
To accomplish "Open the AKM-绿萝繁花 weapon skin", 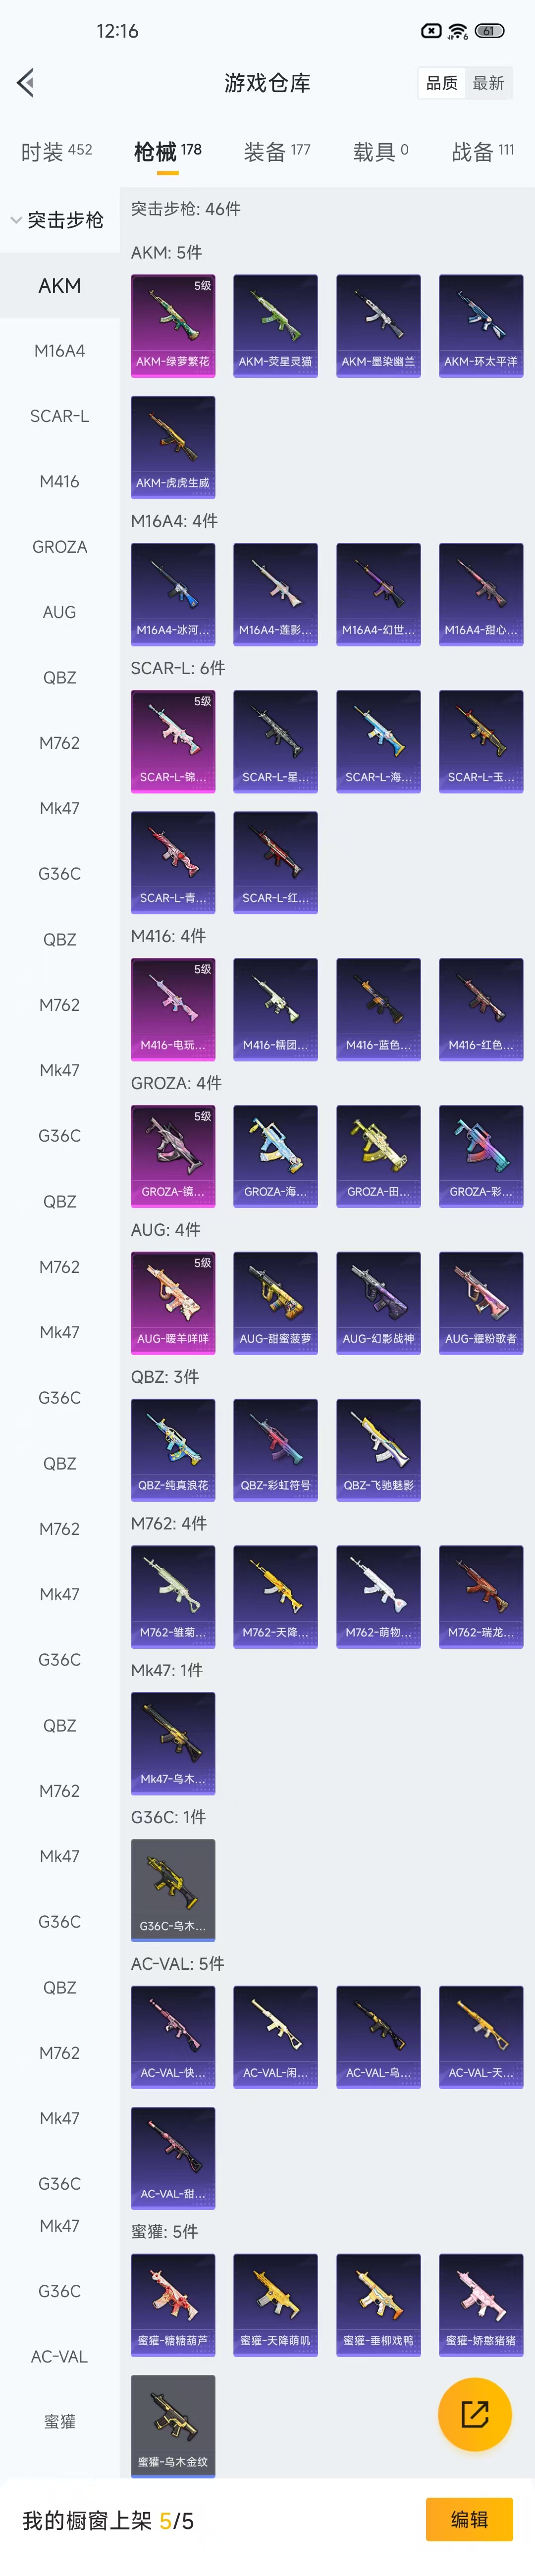I will click(x=173, y=325).
